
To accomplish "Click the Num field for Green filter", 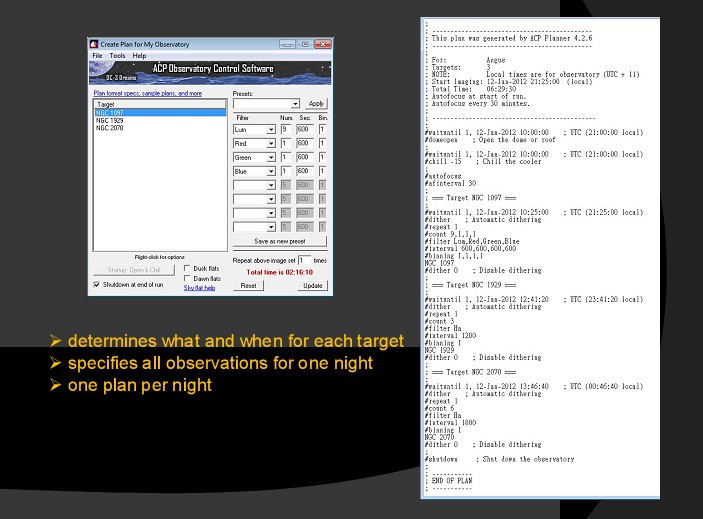I will point(286,157).
